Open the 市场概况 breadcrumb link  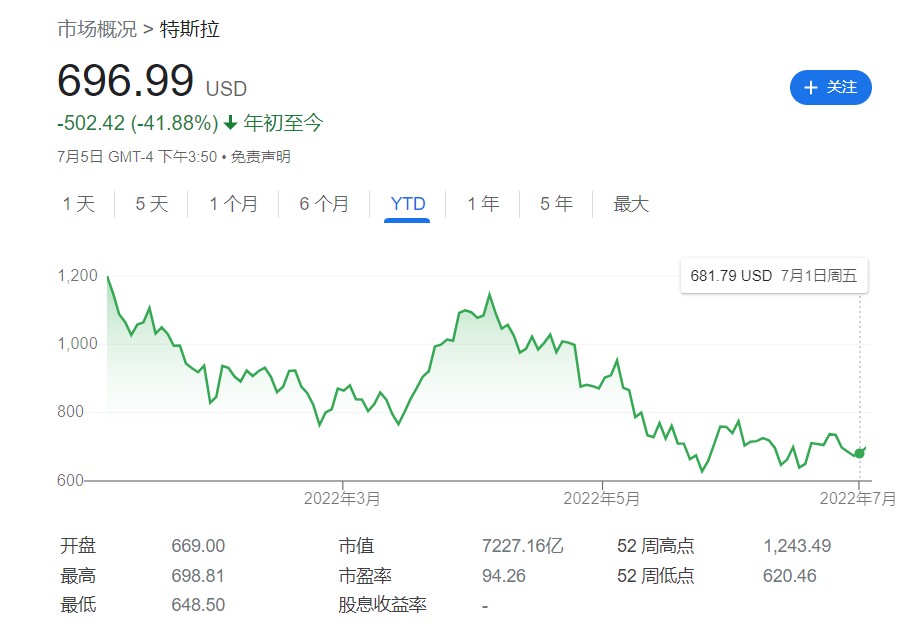click(97, 29)
